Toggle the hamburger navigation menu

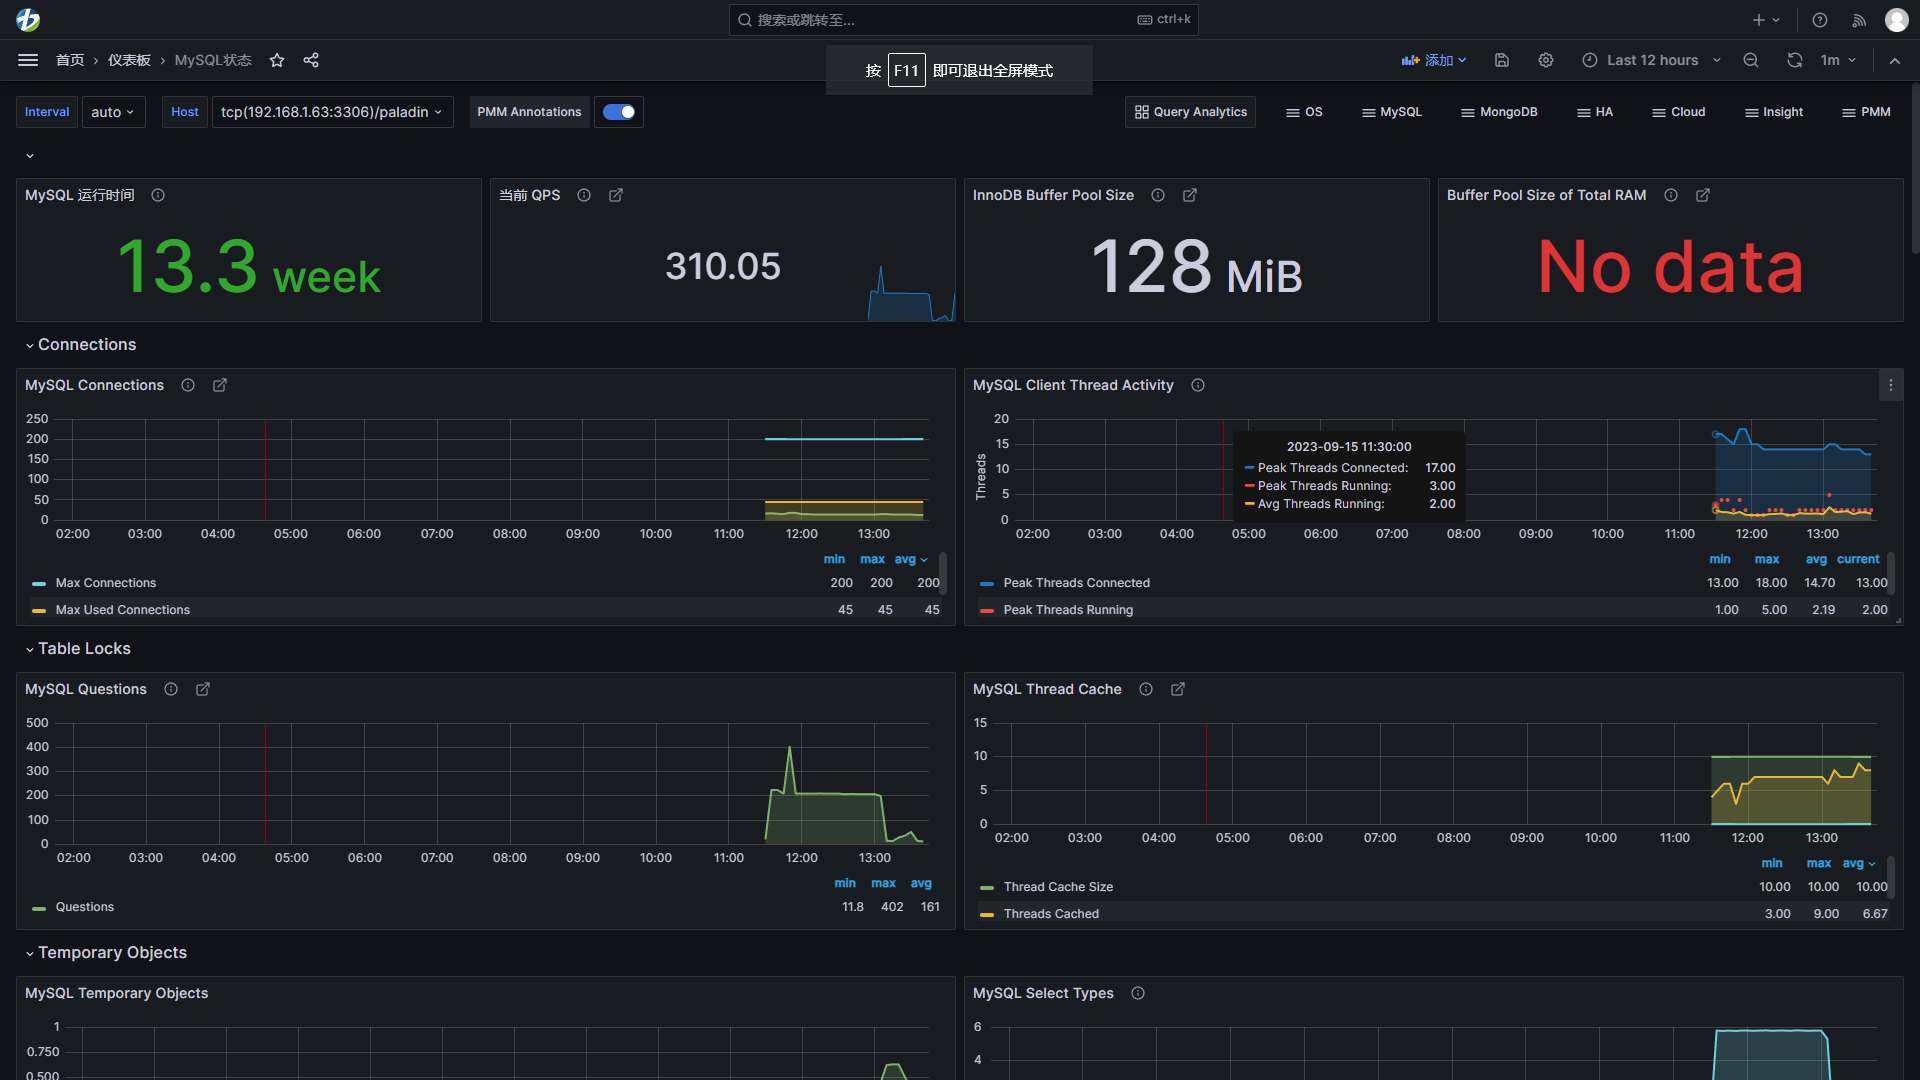point(28,60)
